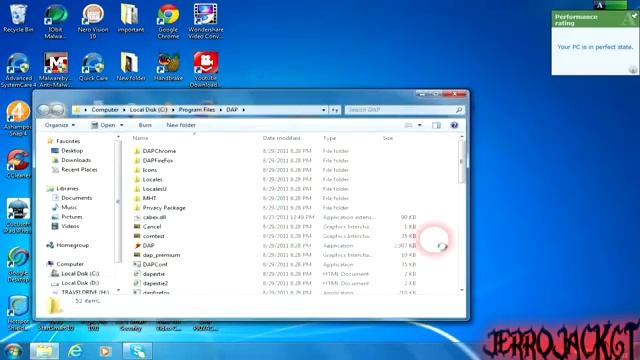Launch Internet Explorer from taskbar
This screenshot has height=360, width=640.
75,351
